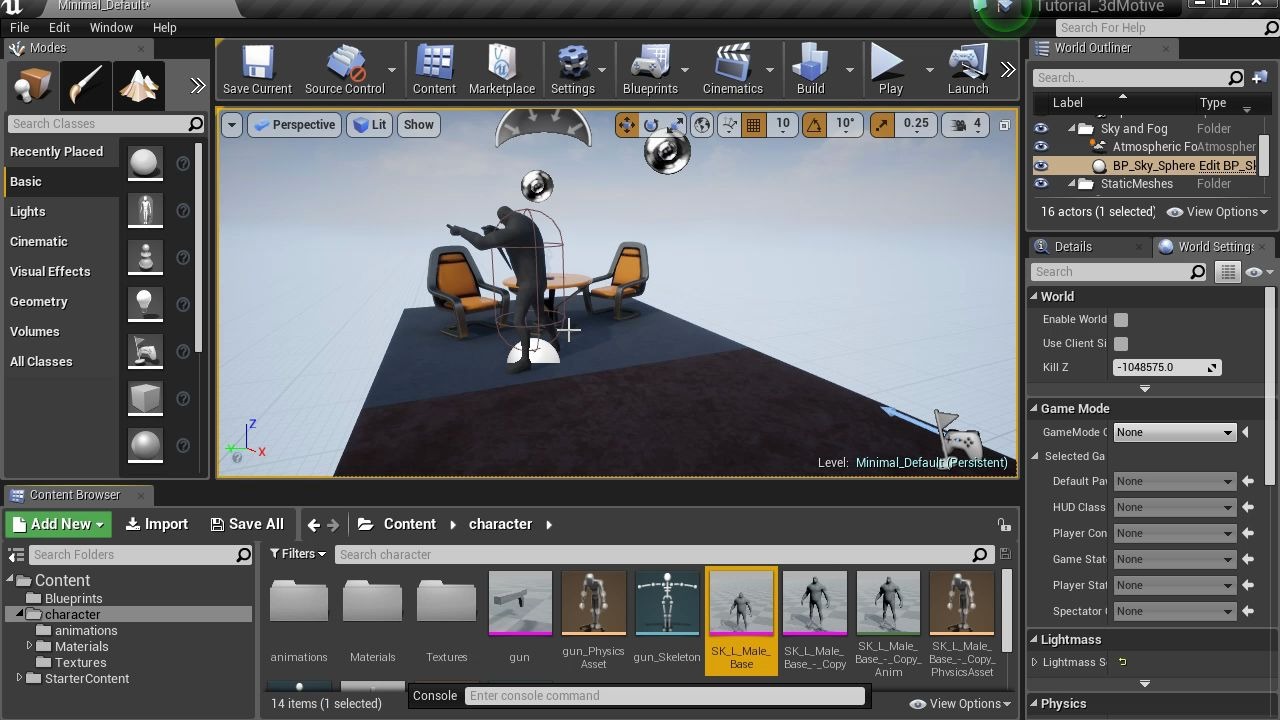Toggle scale snapping in the viewport
1280x720 pixels.
click(x=881, y=124)
